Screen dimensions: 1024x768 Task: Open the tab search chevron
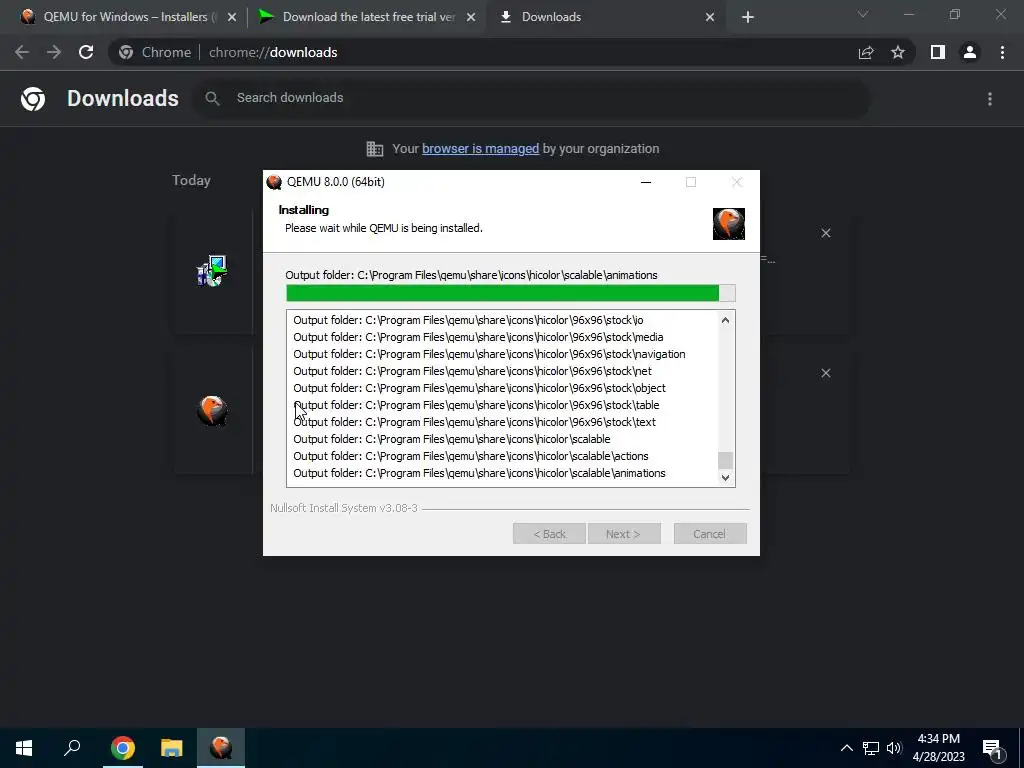coord(863,14)
